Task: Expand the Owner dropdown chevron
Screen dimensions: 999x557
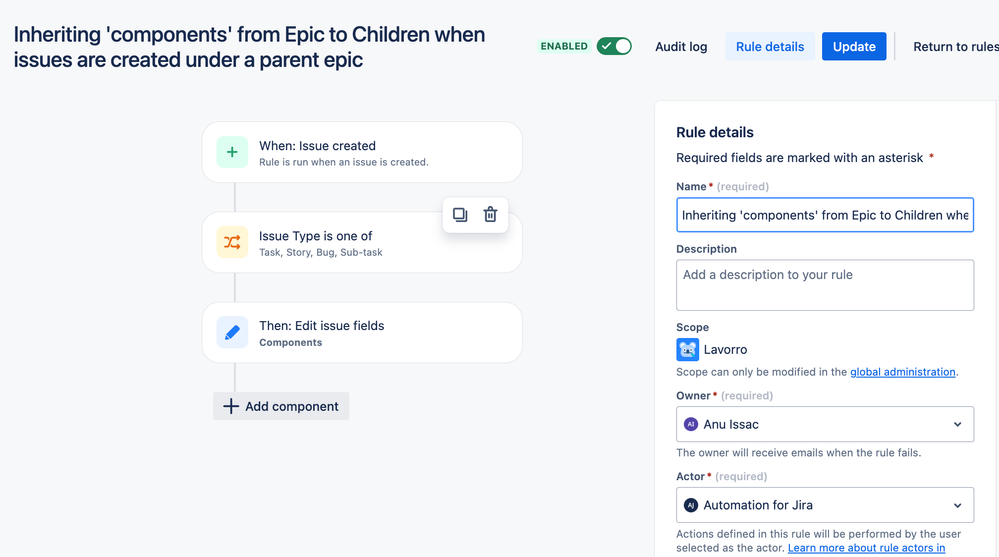Action: 958,424
